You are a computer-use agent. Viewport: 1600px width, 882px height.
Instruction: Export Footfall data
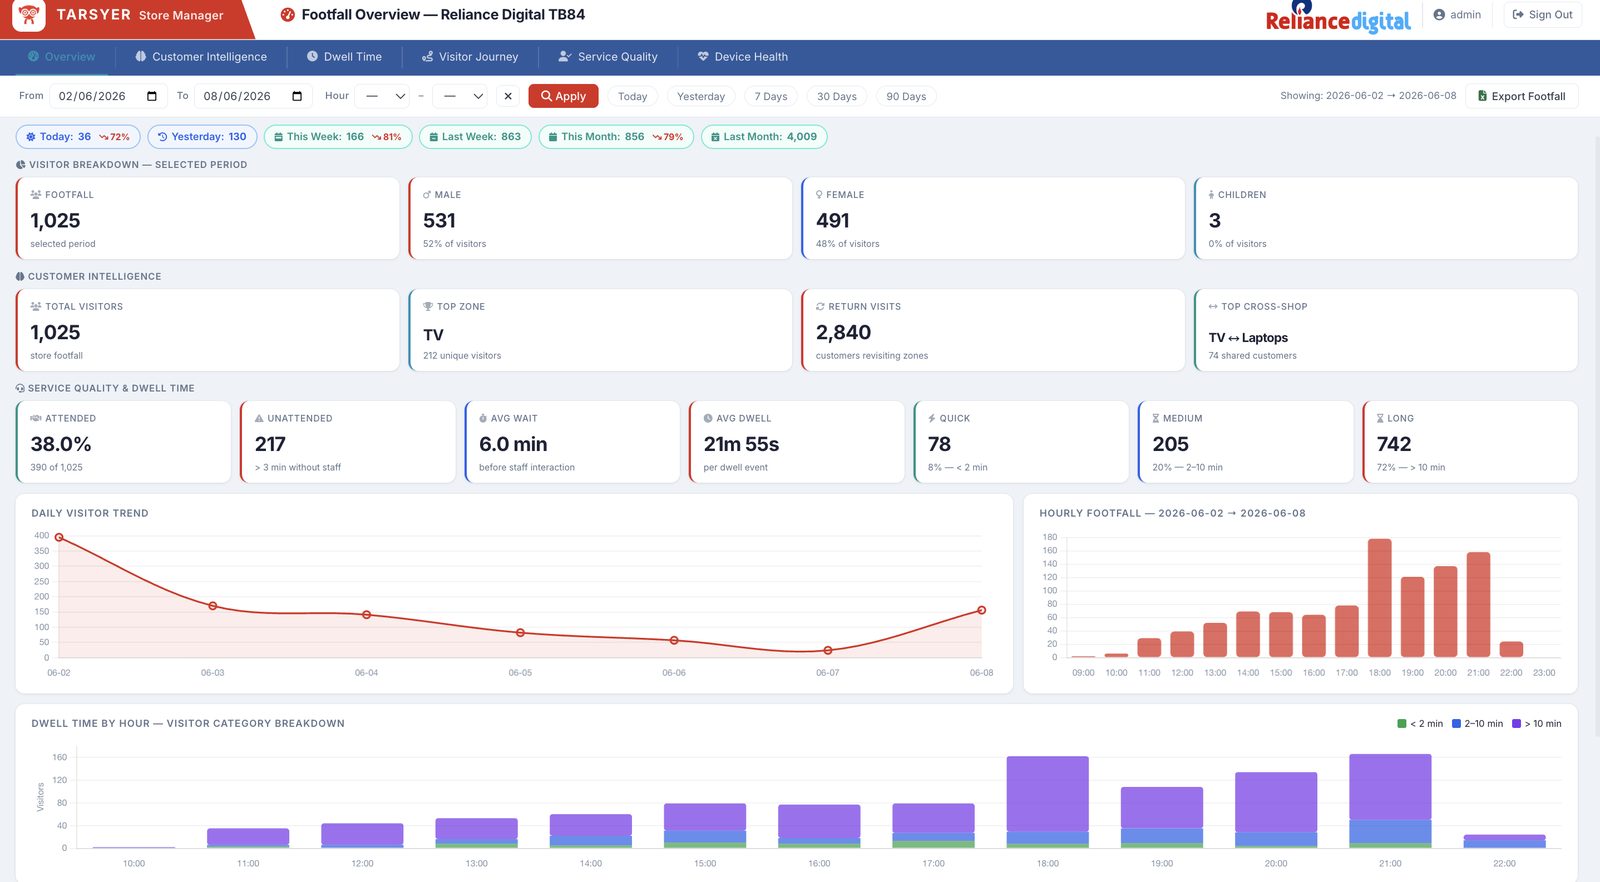1522,96
